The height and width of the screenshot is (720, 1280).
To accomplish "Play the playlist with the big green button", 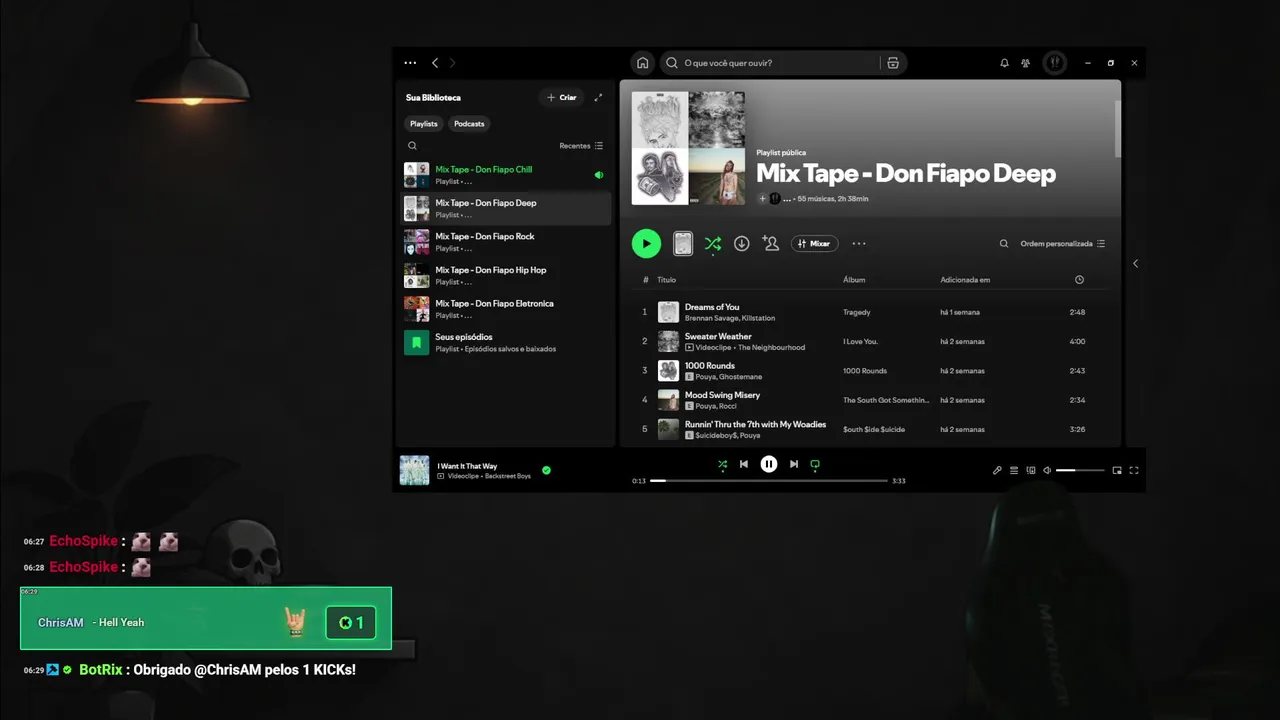I will [x=646, y=243].
